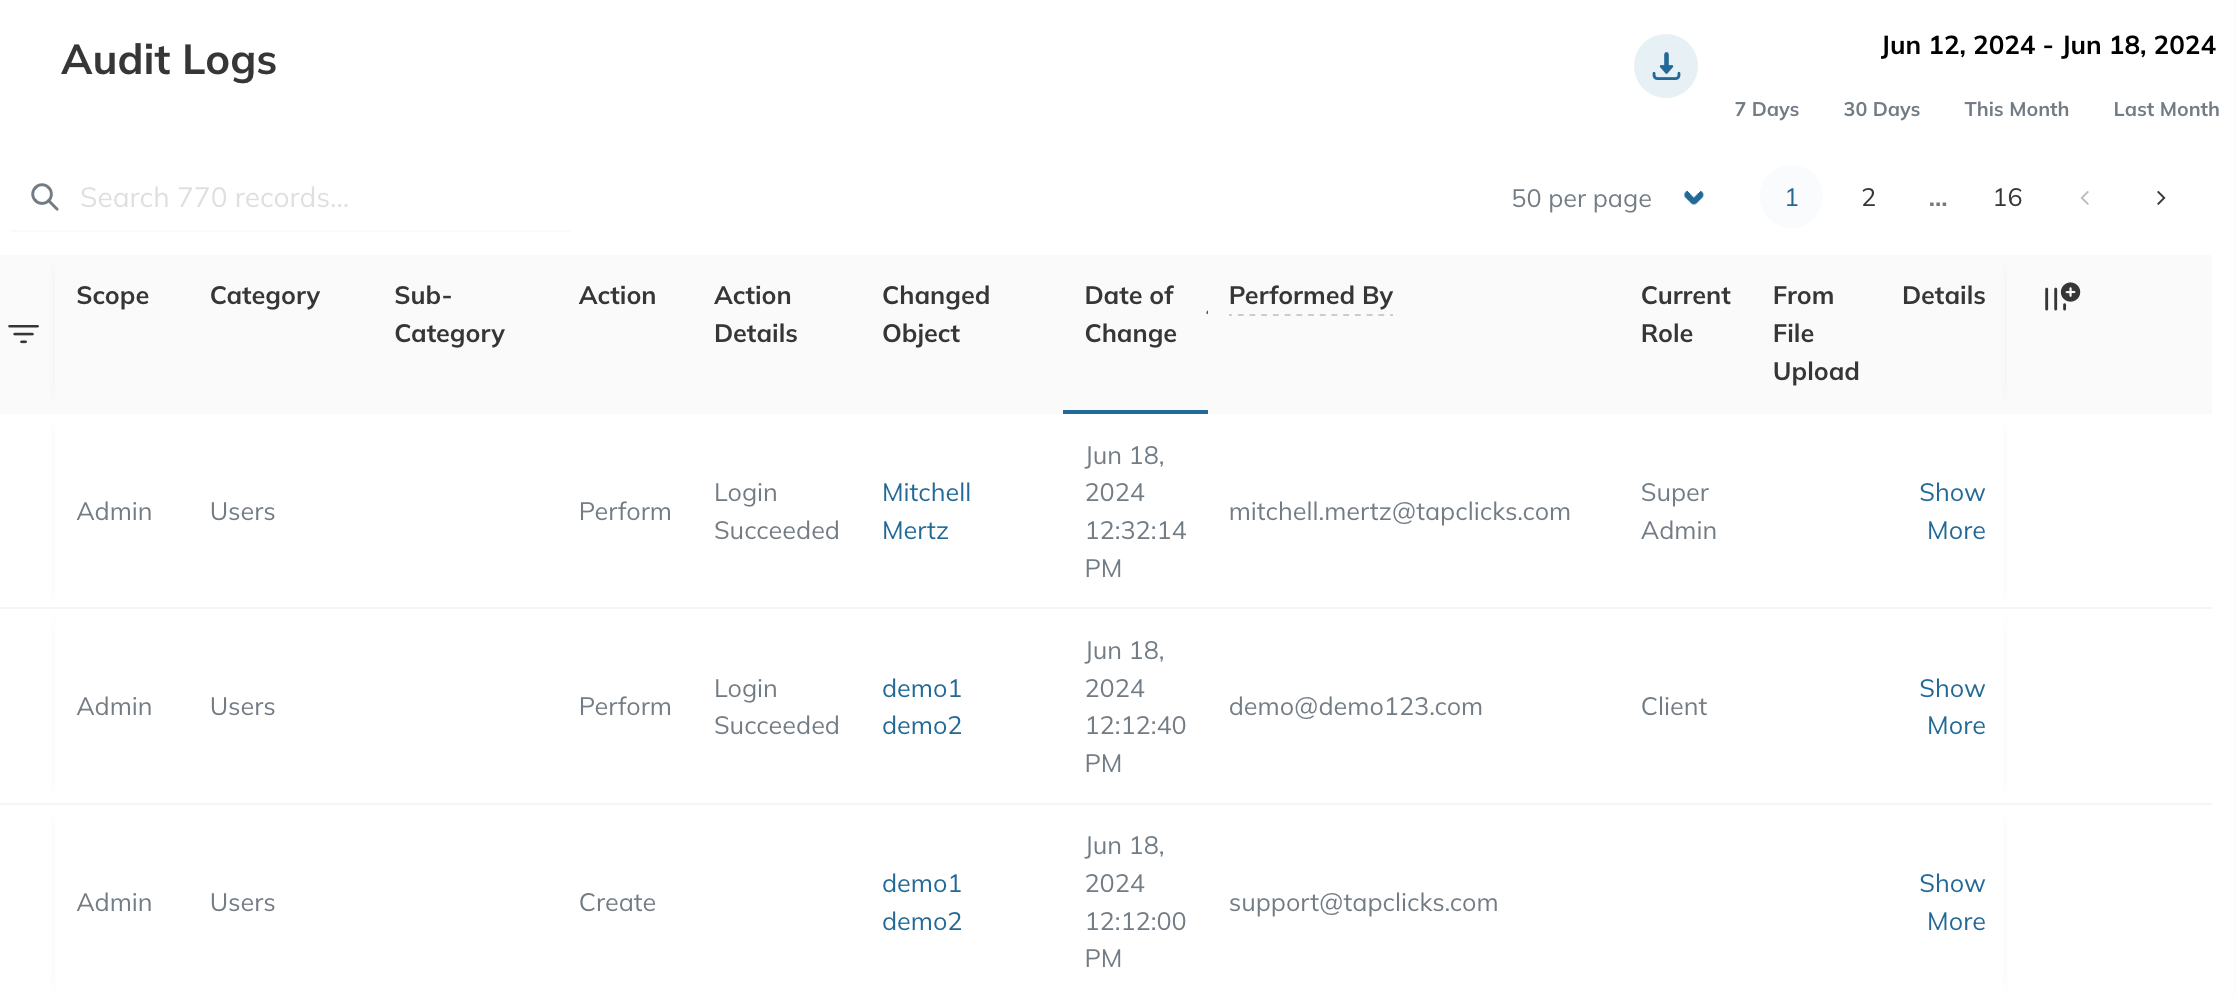Select This Month date range

click(2016, 109)
